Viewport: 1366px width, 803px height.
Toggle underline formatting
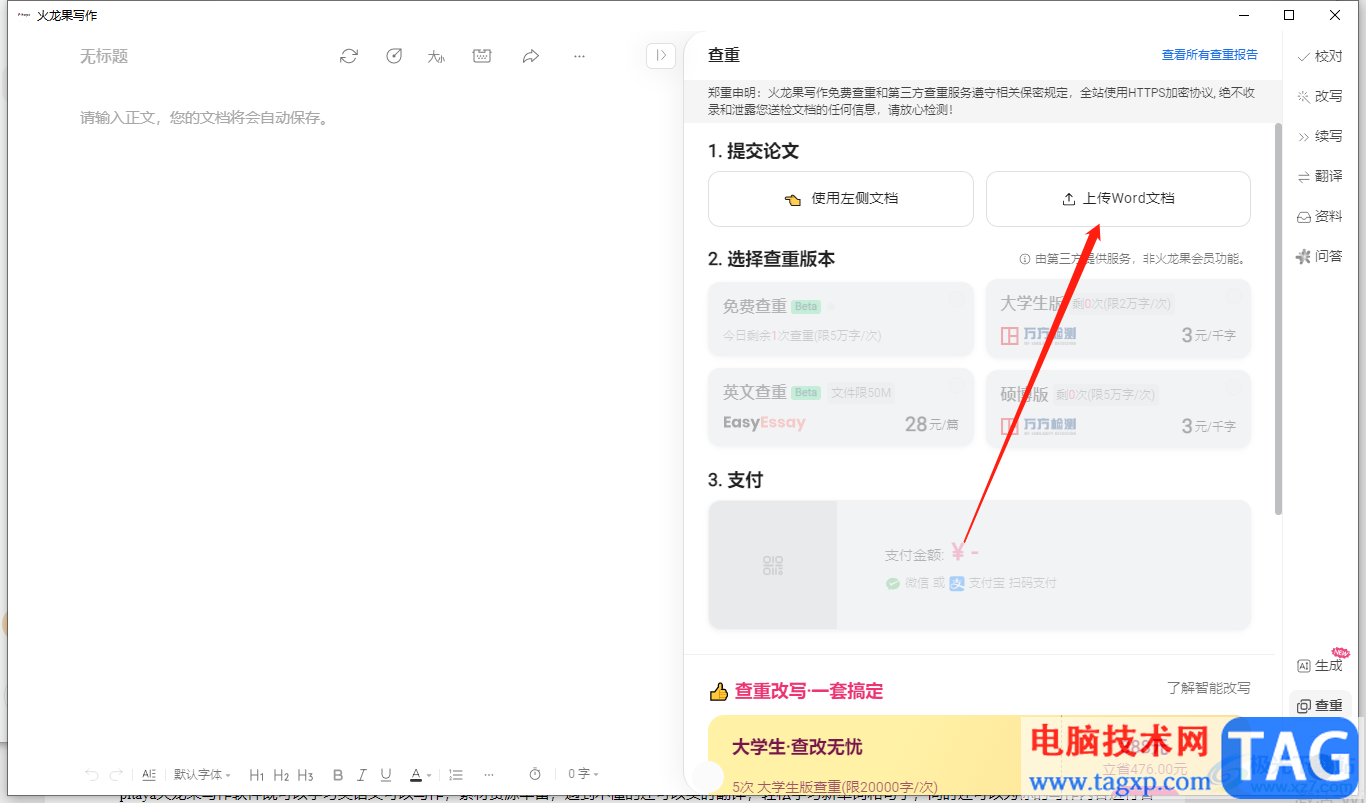tap(386, 775)
